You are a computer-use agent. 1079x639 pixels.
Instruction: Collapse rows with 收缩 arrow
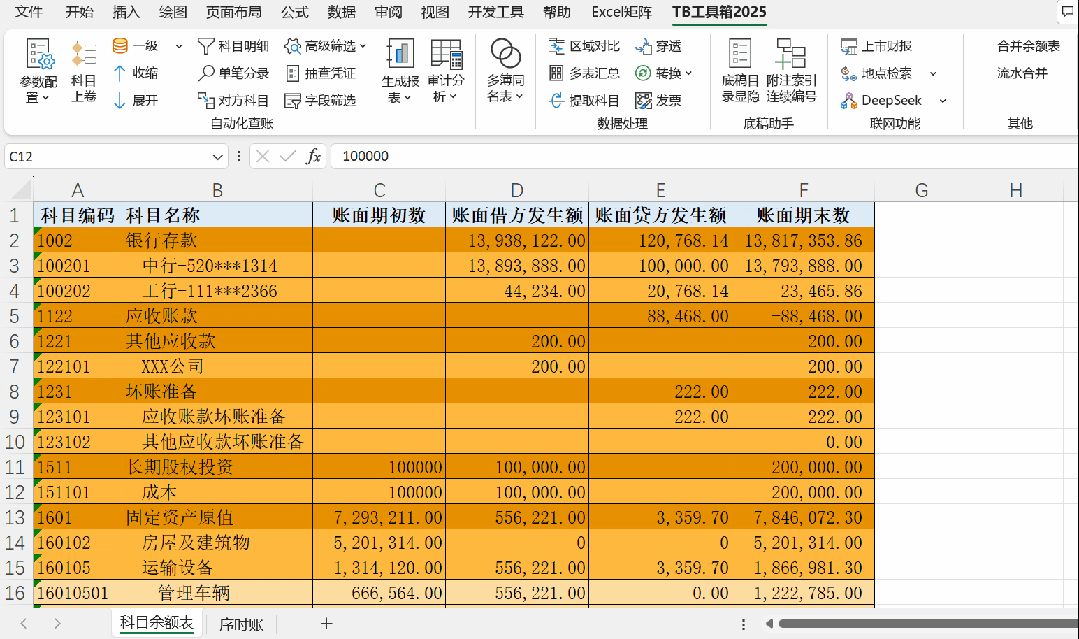[136, 73]
